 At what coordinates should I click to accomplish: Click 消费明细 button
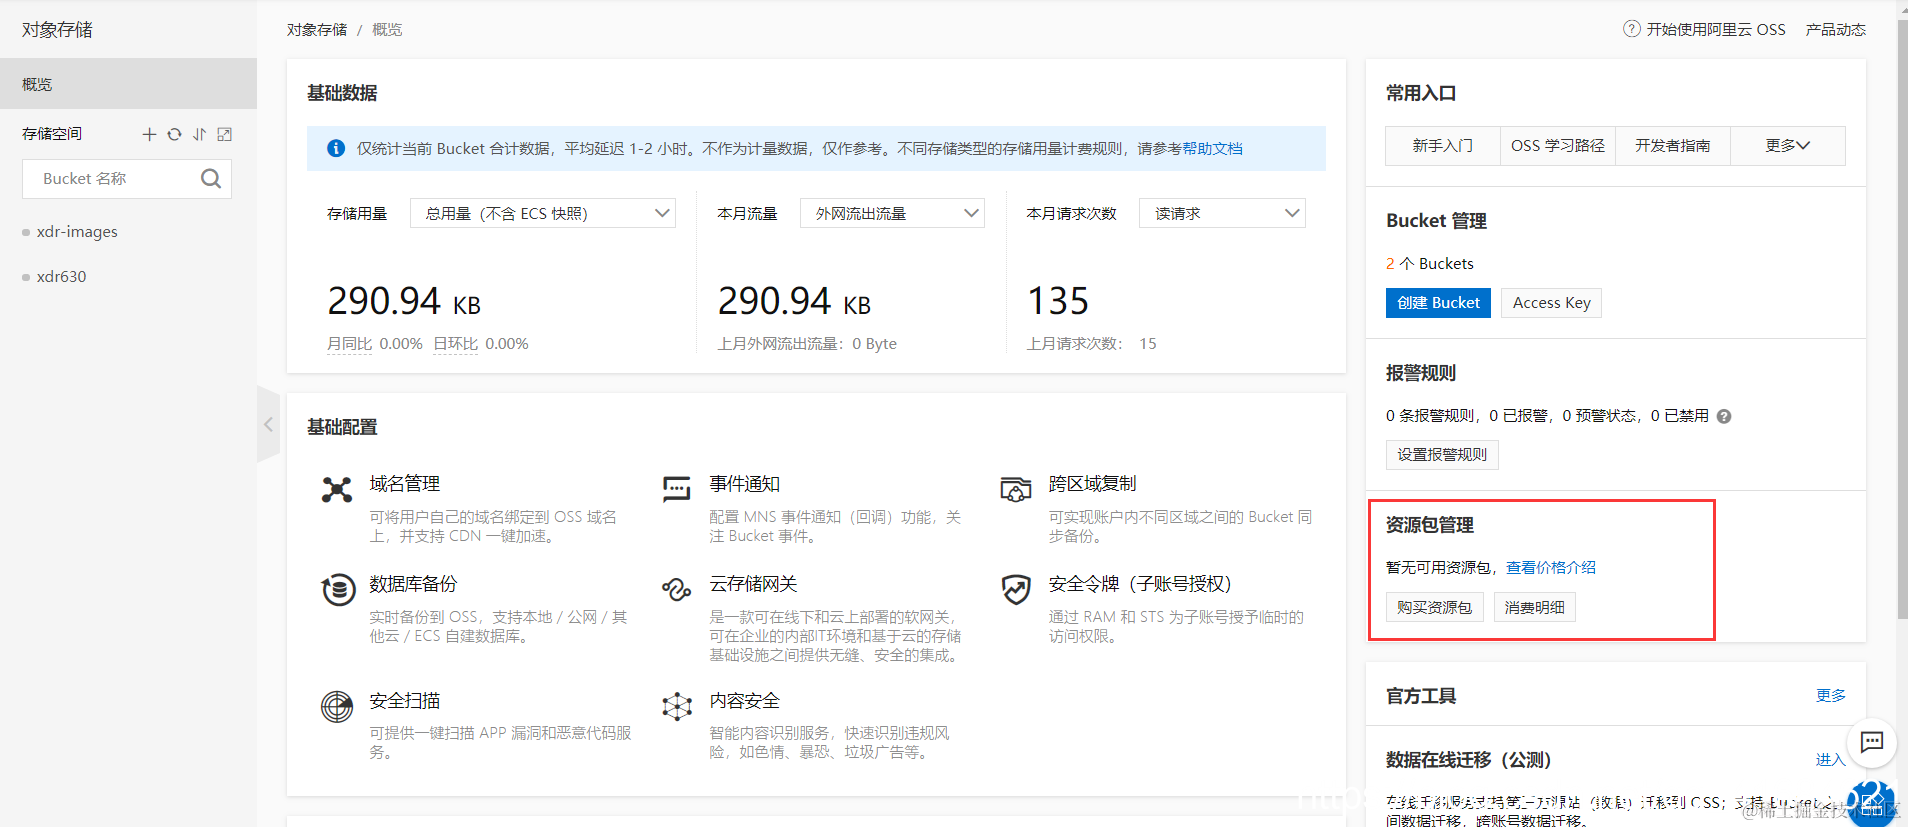pos(1534,608)
